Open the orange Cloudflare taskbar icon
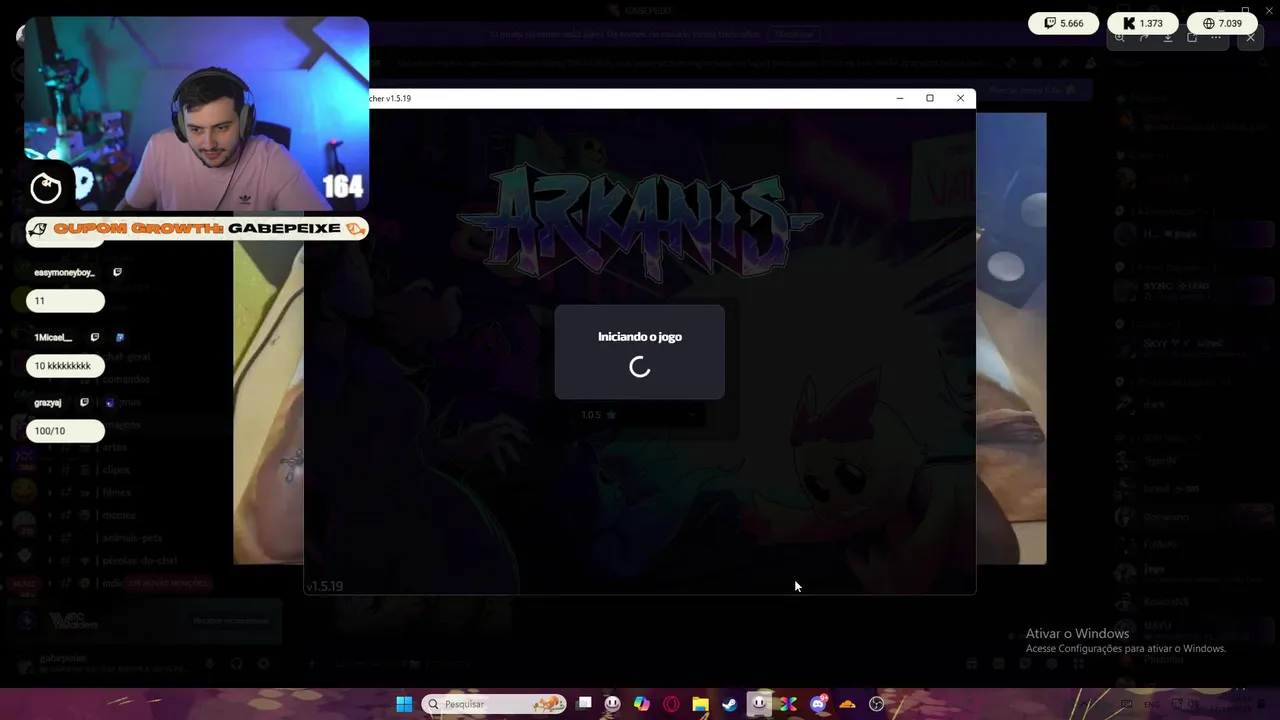This screenshot has height=720, width=1280. click(848, 704)
